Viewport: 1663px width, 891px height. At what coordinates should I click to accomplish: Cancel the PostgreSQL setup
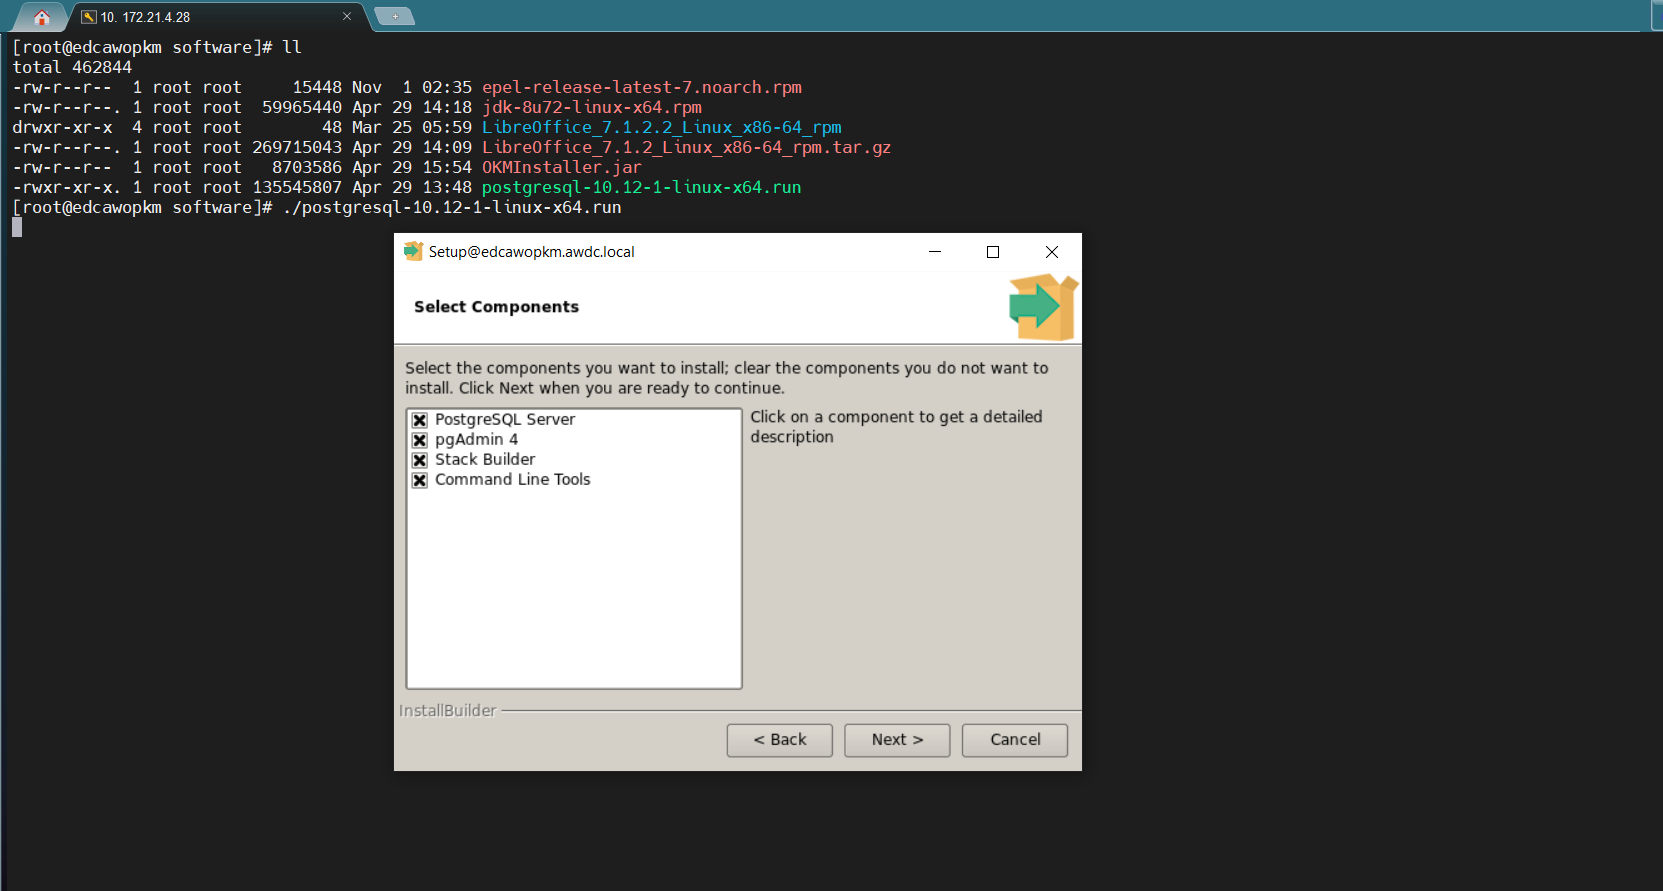1015,740
